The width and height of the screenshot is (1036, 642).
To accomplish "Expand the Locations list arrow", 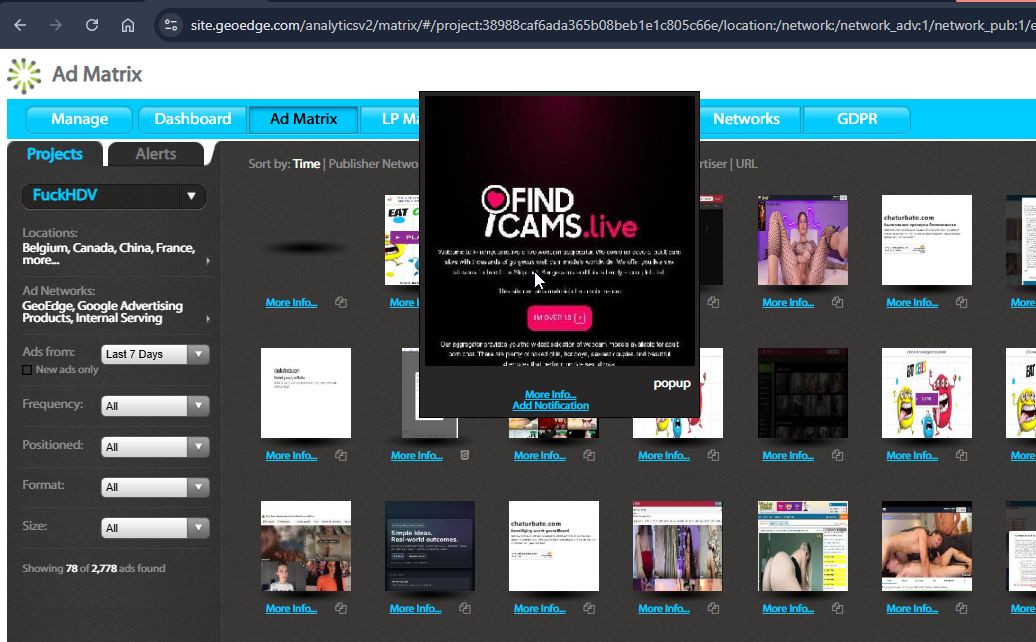I will tap(208, 261).
